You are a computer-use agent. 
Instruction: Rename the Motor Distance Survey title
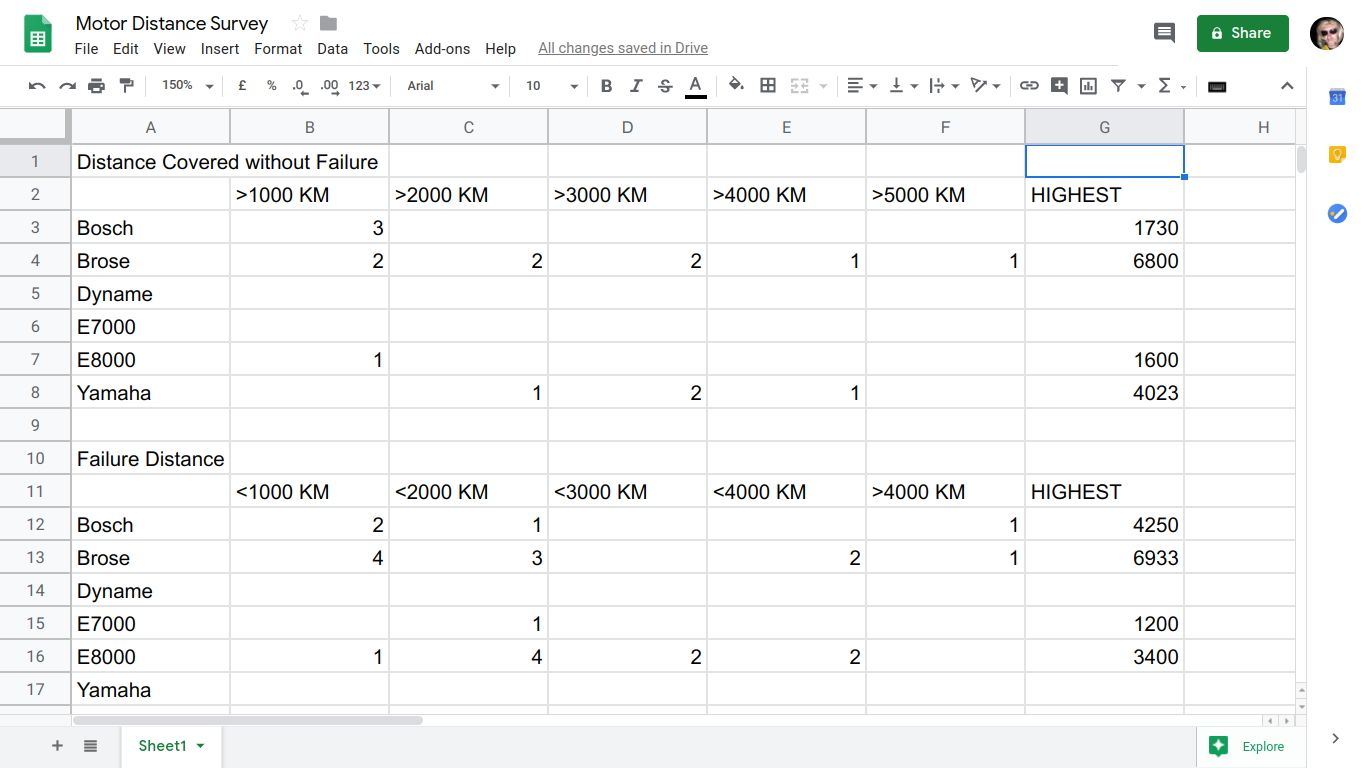(172, 23)
